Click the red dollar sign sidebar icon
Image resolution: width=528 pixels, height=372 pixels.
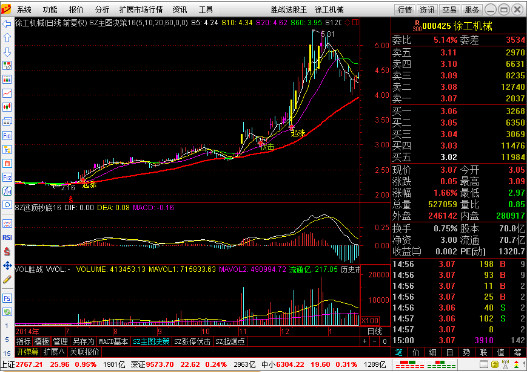(7, 251)
